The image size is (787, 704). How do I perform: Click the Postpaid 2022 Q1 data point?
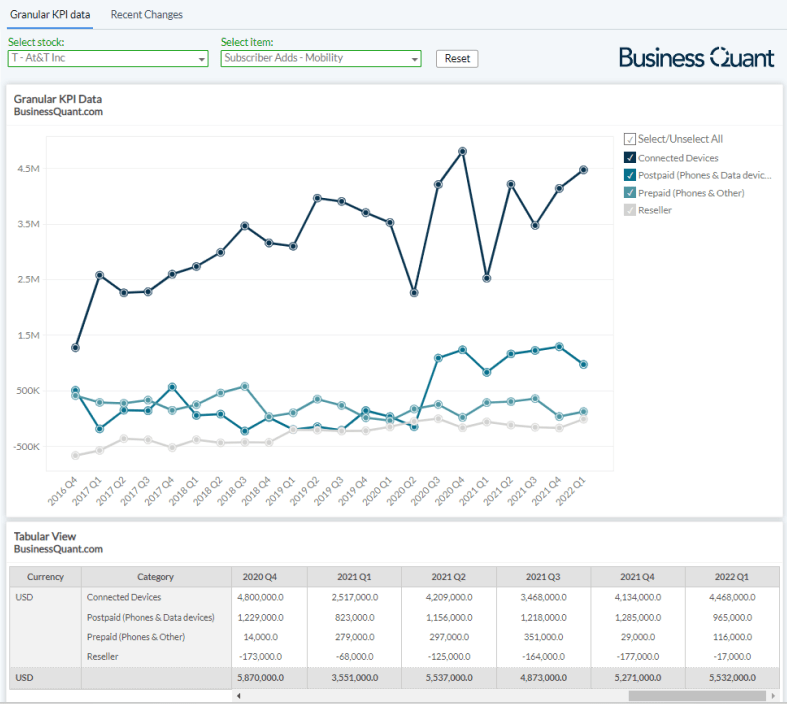pos(583,364)
